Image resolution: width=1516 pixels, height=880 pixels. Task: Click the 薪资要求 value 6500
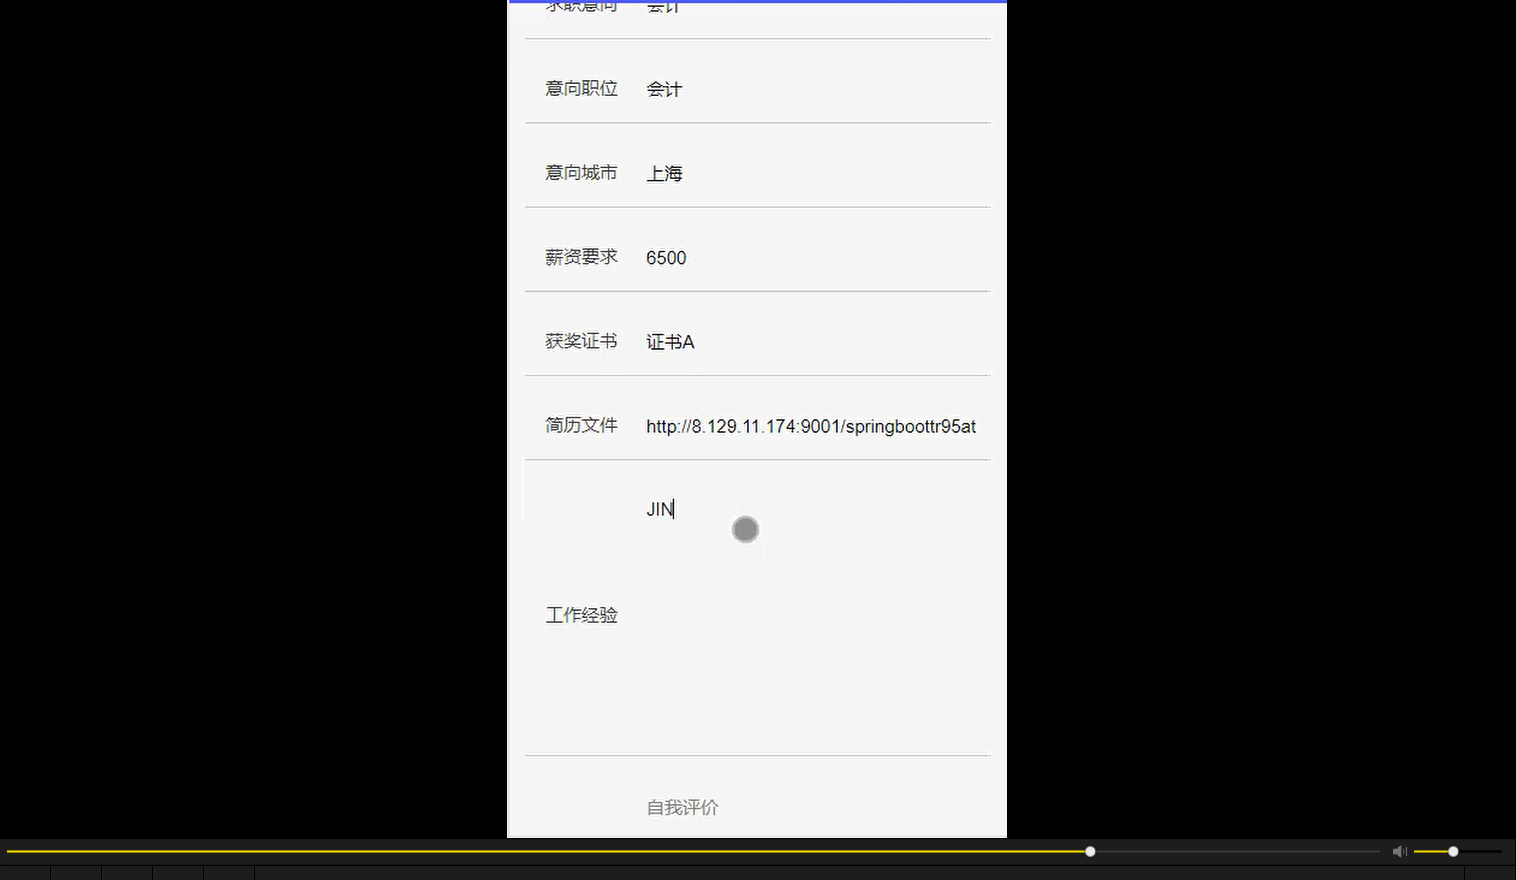click(665, 257)
